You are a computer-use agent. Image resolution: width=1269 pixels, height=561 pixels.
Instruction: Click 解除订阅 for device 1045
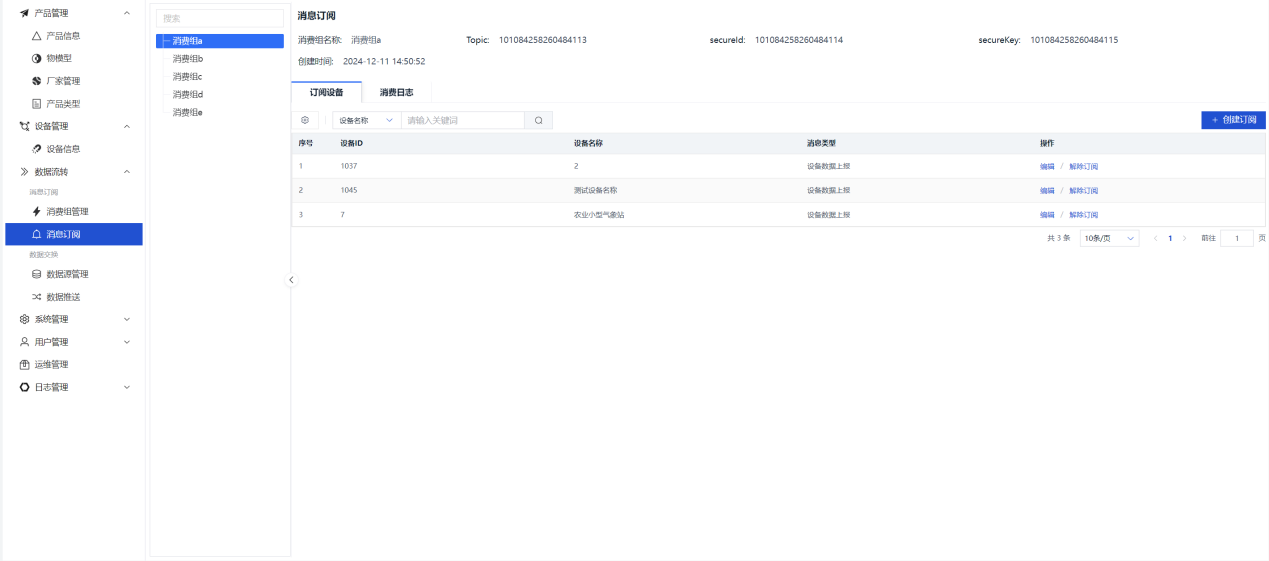(1083, 190)
